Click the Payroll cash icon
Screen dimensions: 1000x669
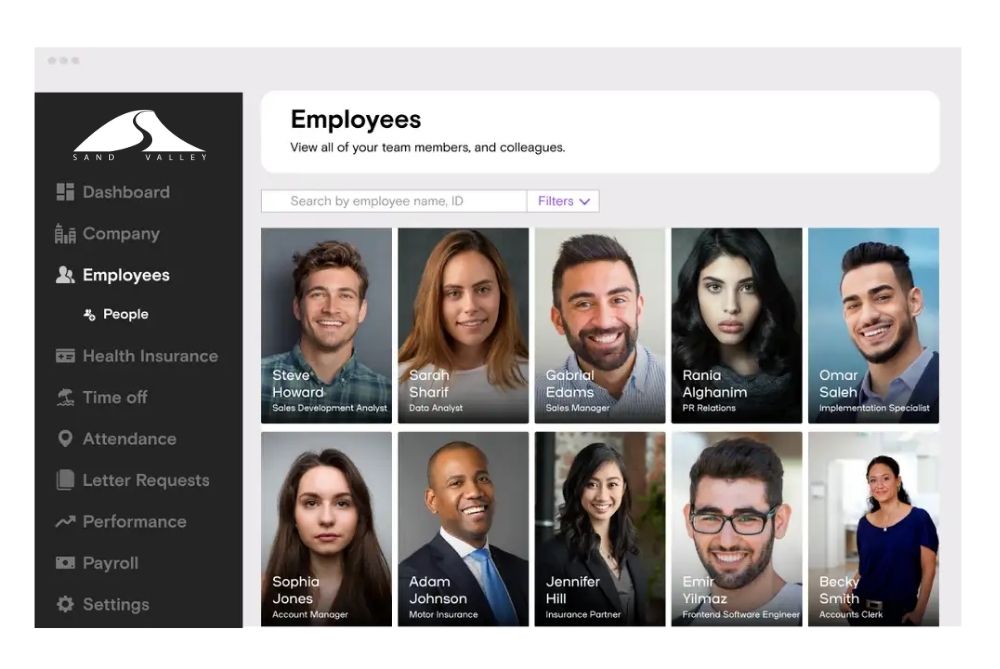coord(65,563)
